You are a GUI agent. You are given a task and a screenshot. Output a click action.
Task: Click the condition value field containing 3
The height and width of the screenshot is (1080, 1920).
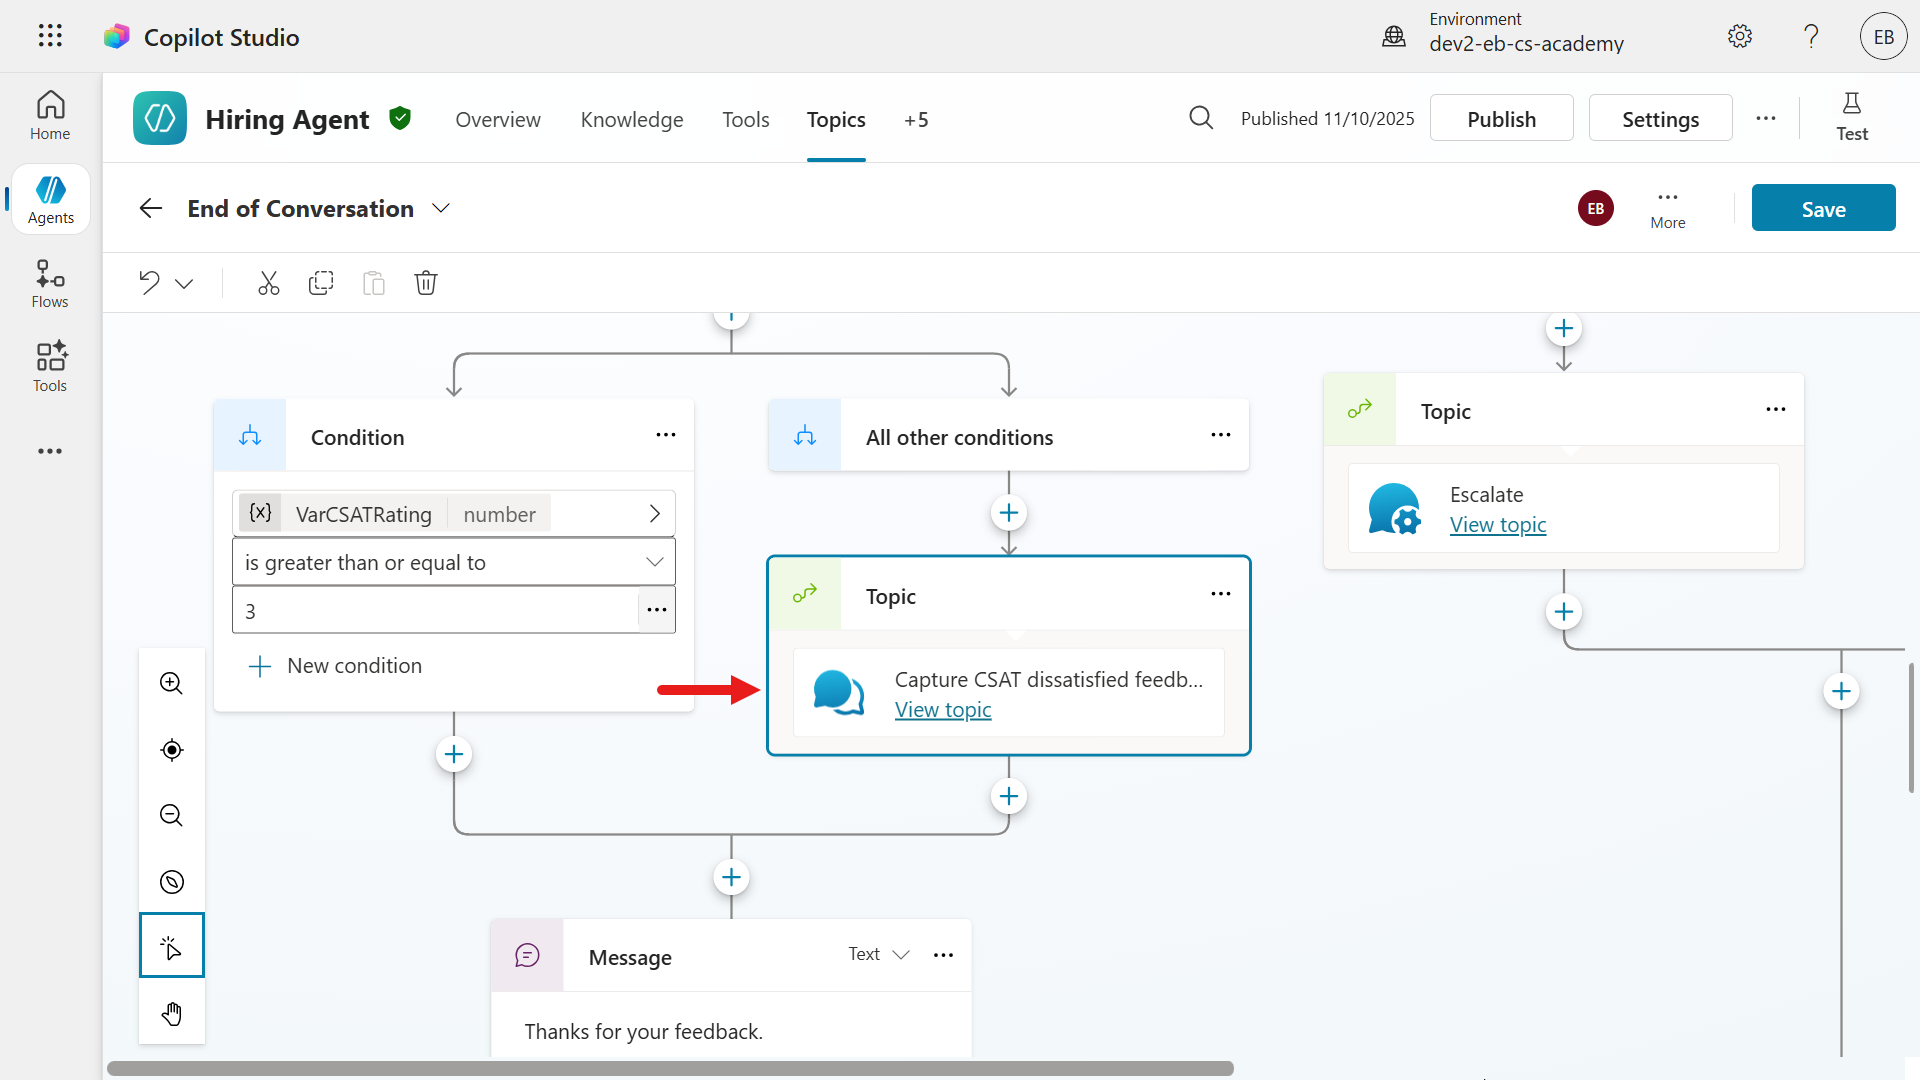pyautogui.click(x=435, y=610)
